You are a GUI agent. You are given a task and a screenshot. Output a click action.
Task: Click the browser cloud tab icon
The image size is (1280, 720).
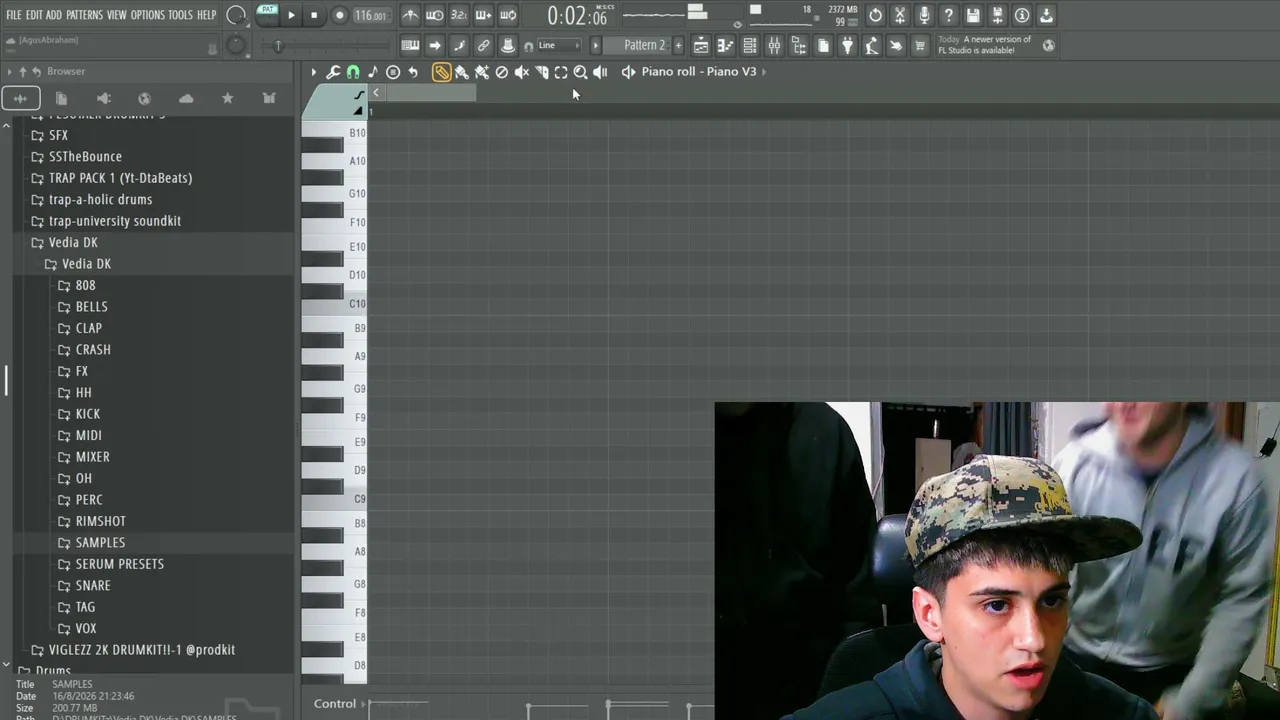click(x=186, y=98)
